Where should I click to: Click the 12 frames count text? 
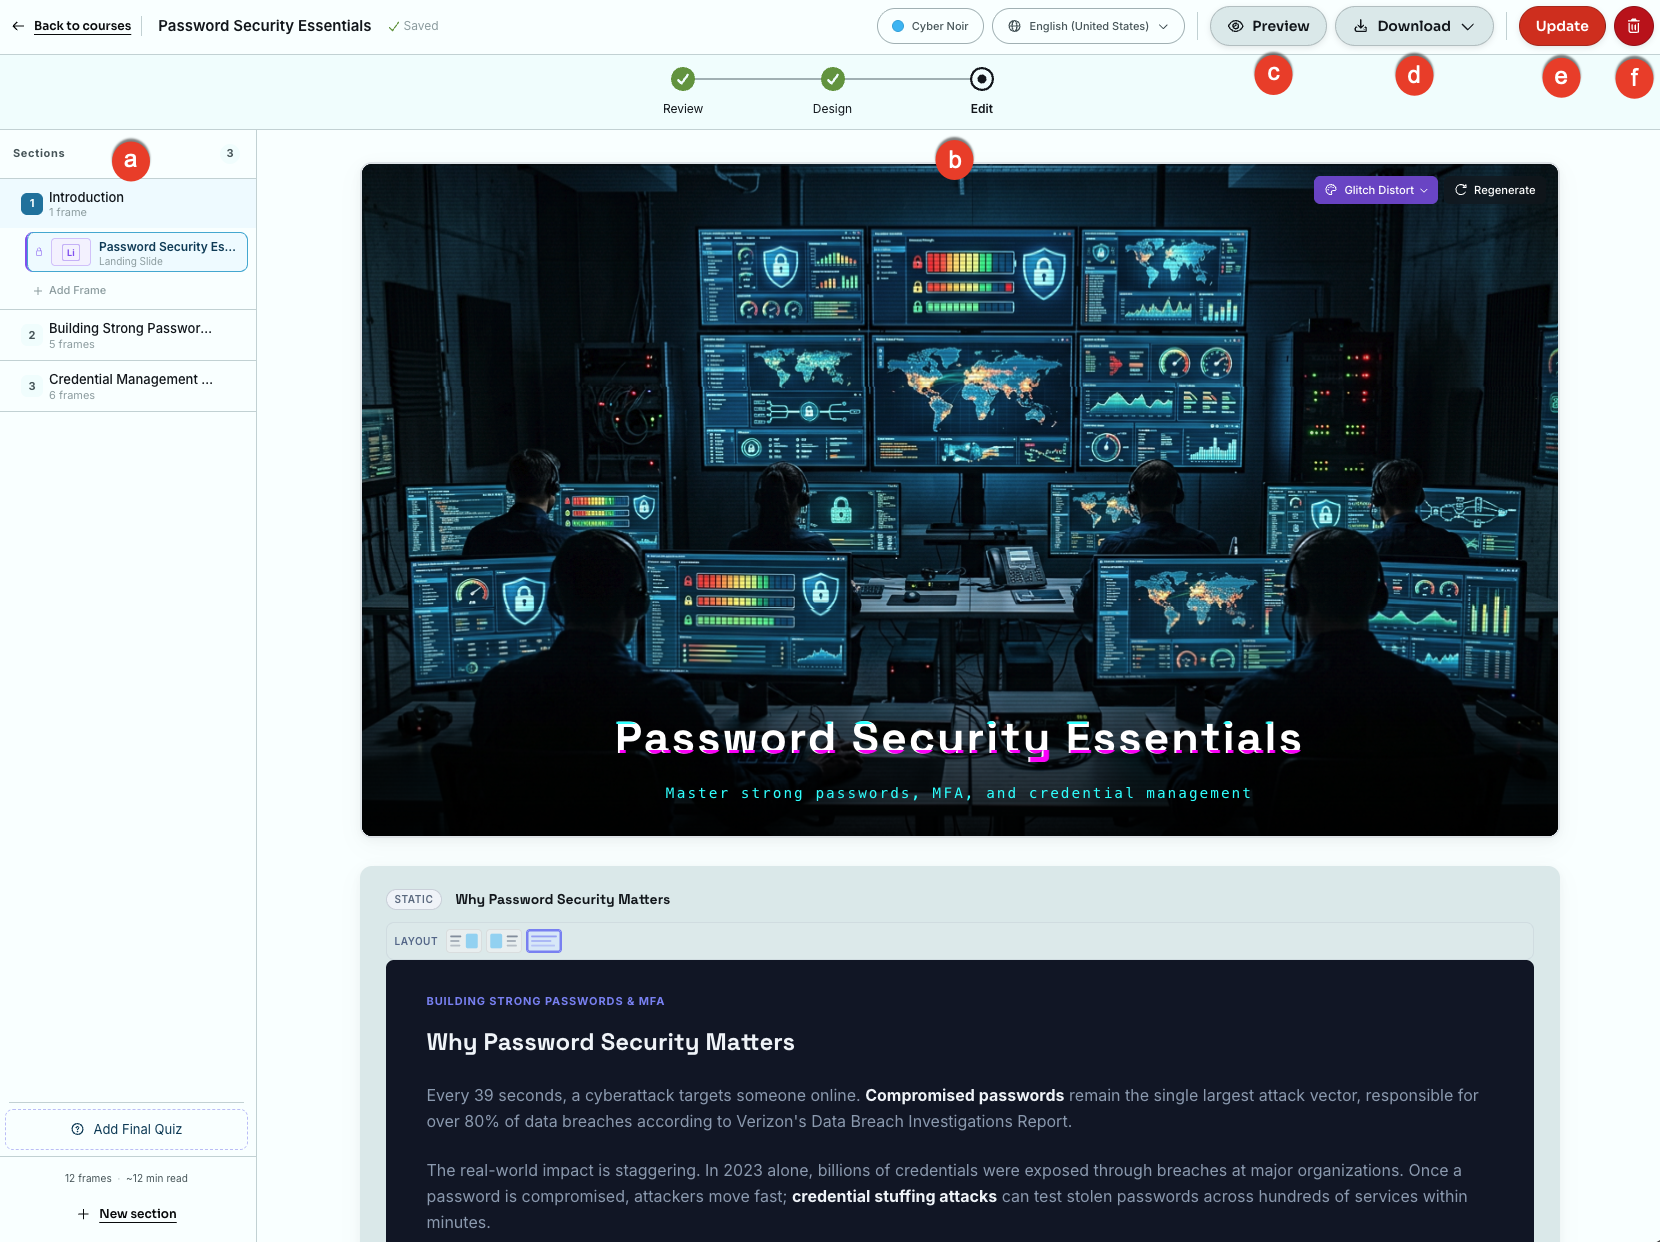tap(88, 1178)
